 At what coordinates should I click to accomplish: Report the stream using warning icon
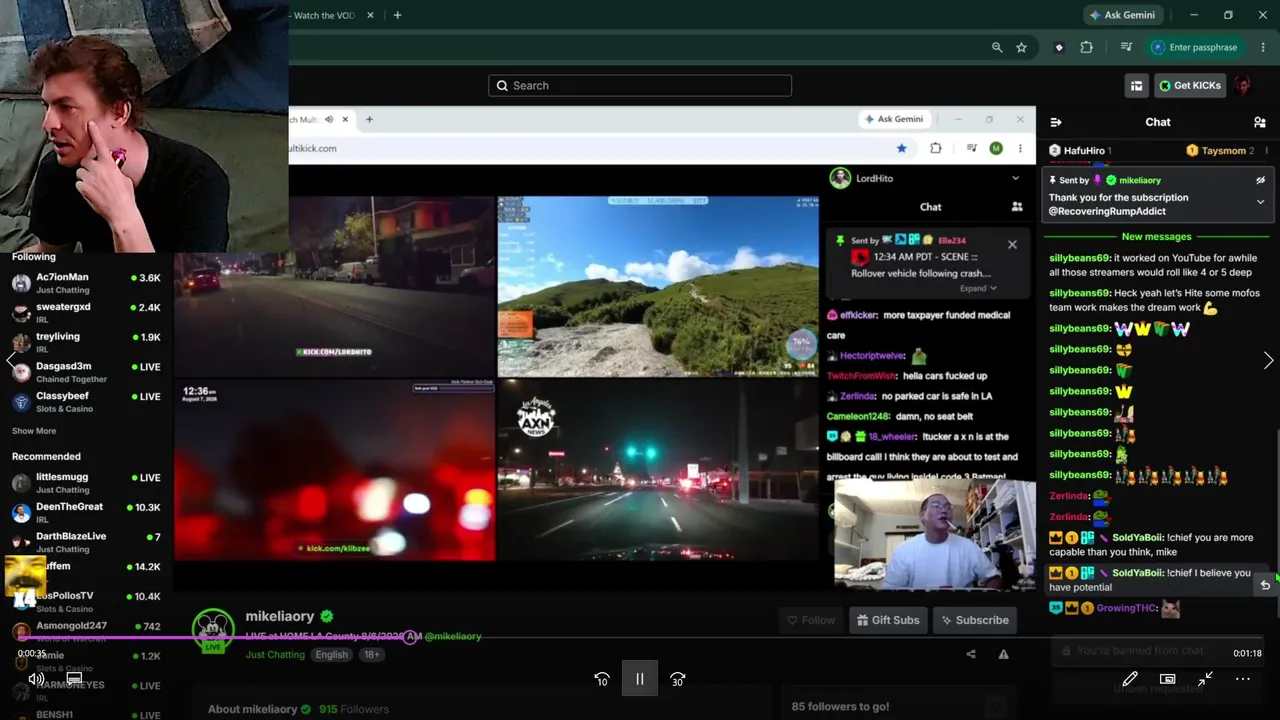[1003, 654]
